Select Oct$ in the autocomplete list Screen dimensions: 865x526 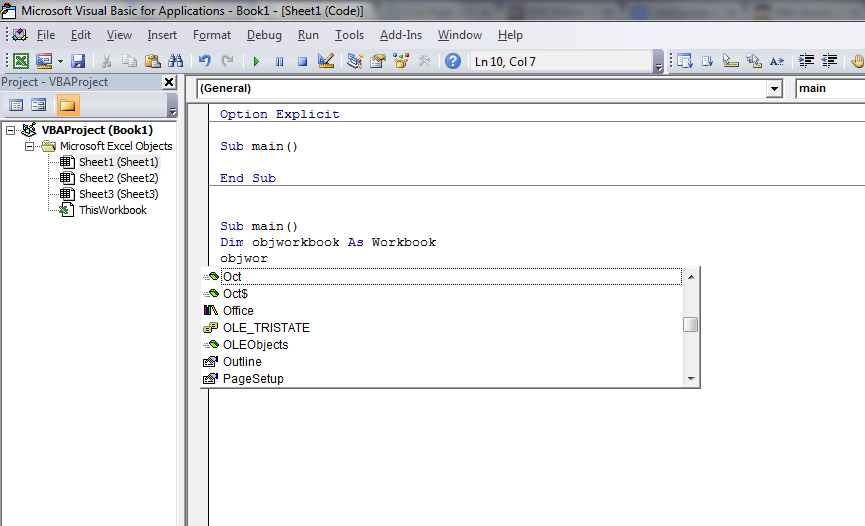(x=442, y=294)
